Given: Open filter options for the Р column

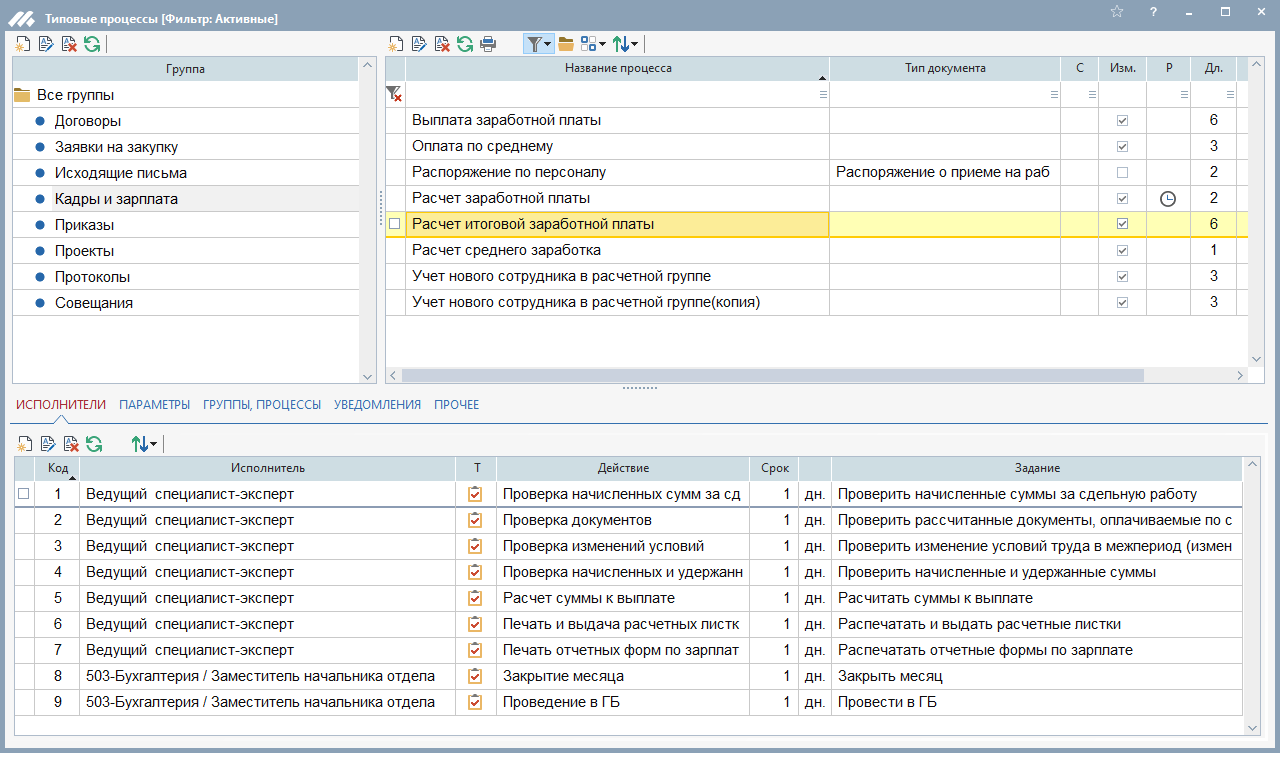Looking at the screenshot, I should click(x=1184, y=94).
